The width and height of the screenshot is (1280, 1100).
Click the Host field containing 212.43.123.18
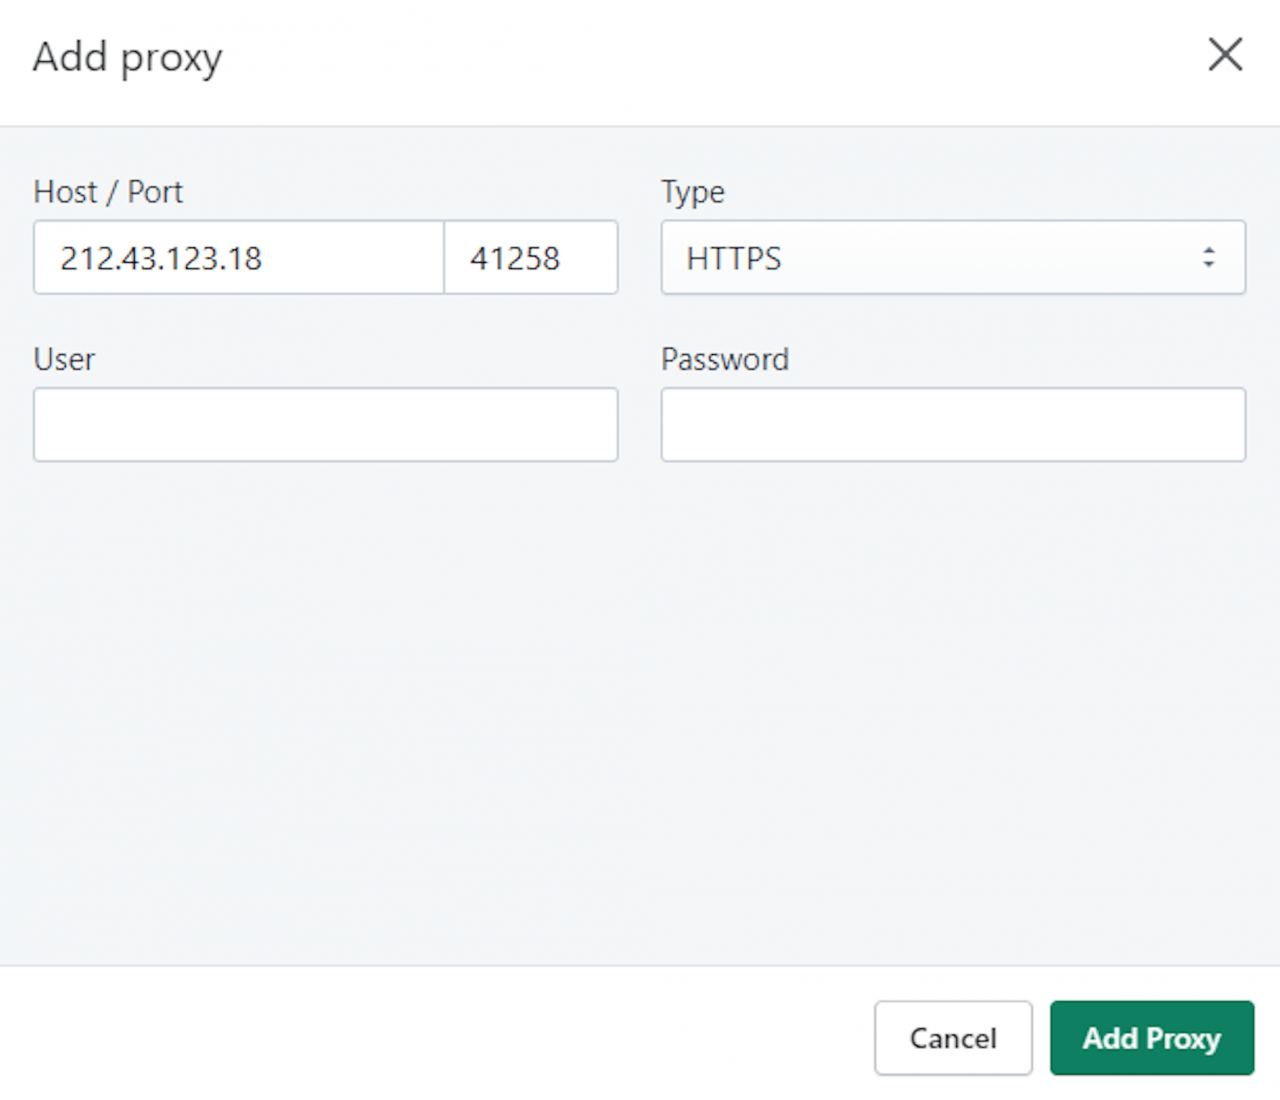(x=238, y=258)
